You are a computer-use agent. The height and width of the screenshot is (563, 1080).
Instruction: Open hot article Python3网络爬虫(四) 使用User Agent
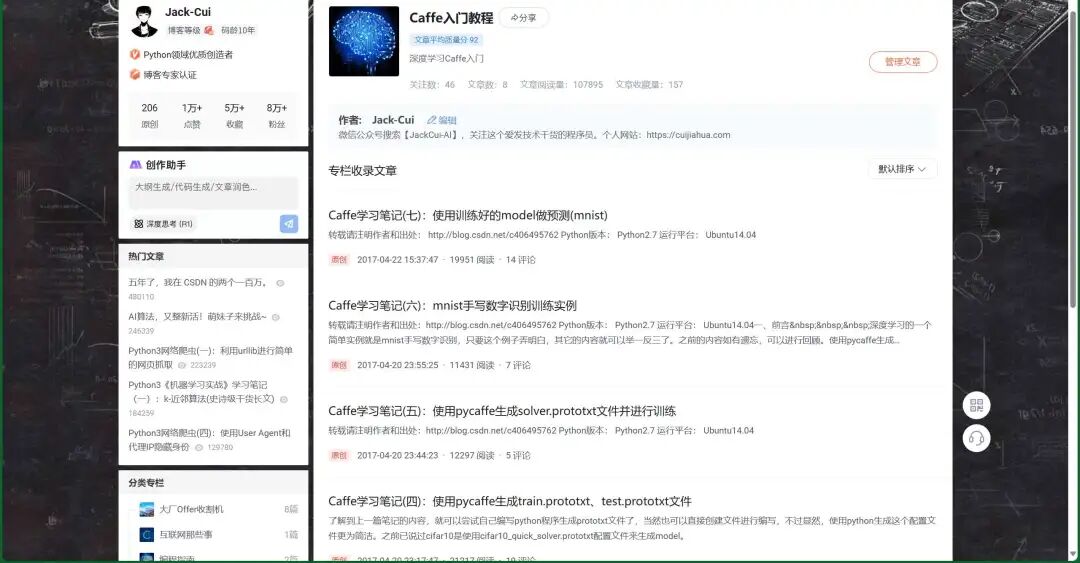[209, 440]
